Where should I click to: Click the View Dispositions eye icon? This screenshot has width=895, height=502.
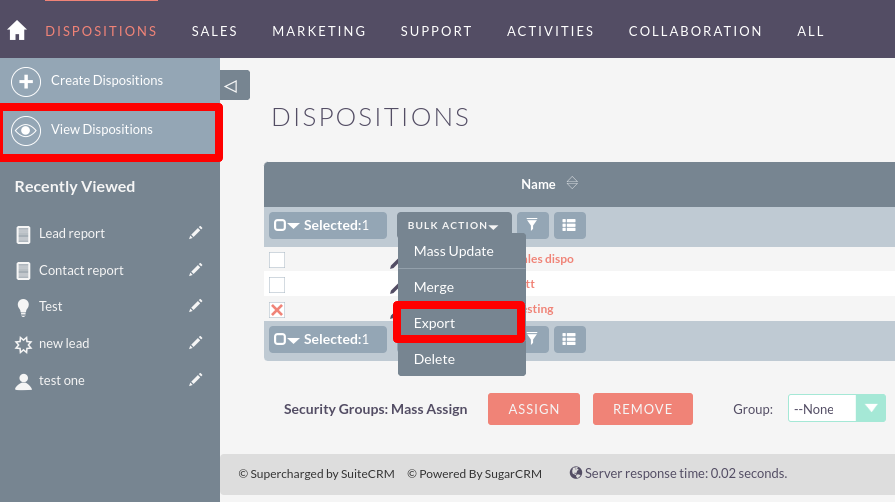26,130
